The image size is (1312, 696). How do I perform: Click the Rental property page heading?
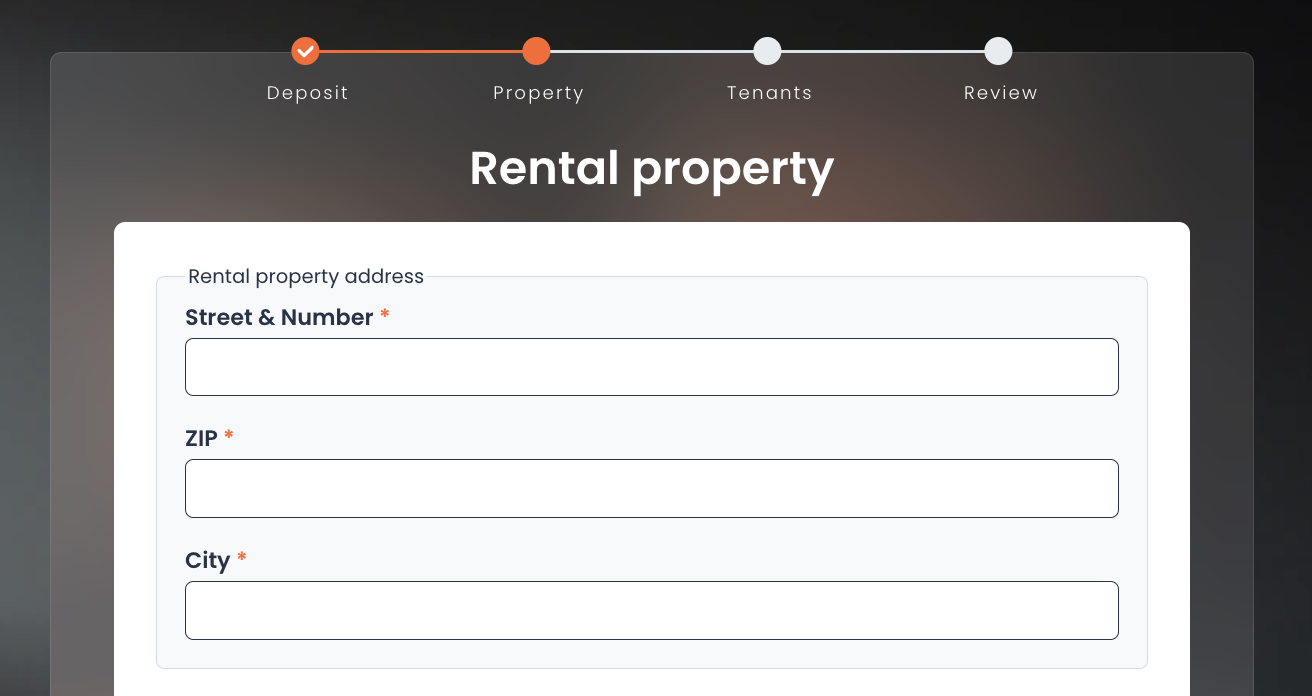tap(651, 168)
